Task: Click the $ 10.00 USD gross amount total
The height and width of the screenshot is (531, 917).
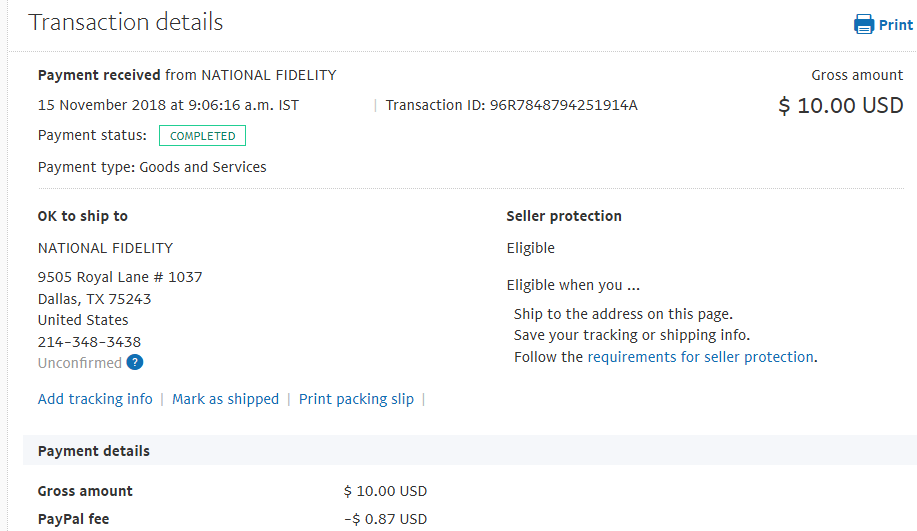Action: (x=841, y=106)
